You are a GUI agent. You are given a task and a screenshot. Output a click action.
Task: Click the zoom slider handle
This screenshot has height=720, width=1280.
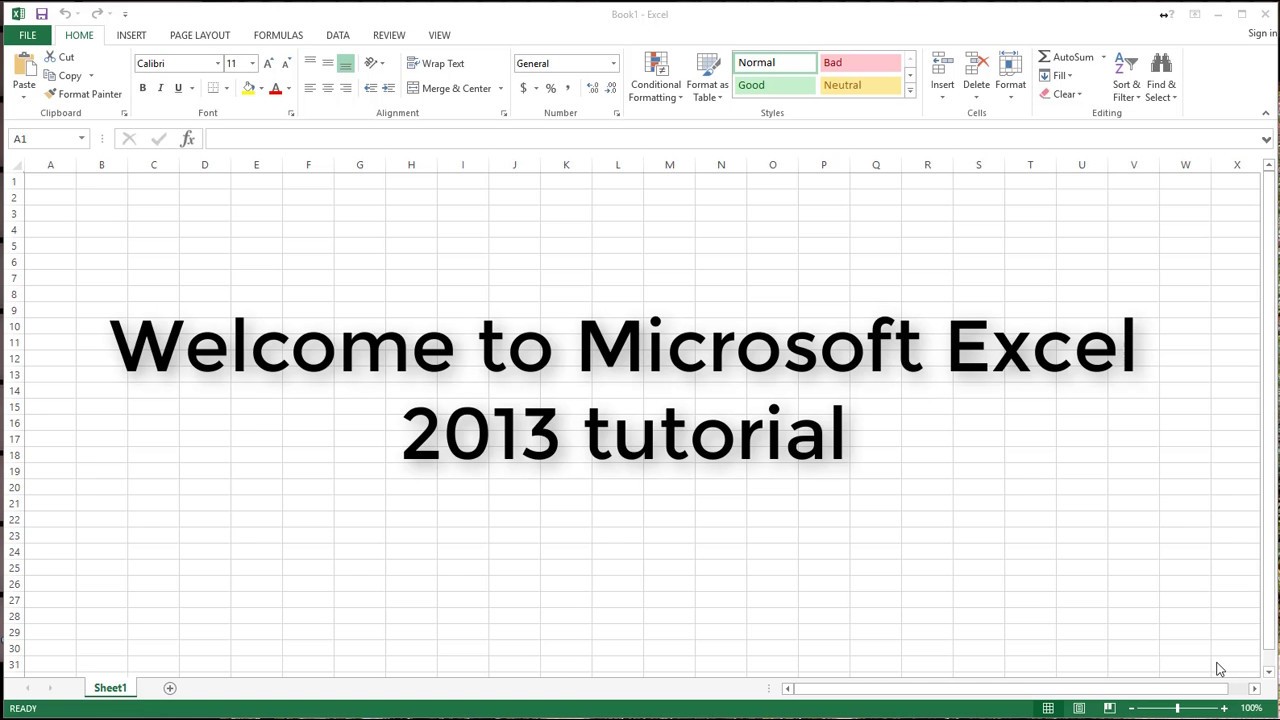coord(1177,708)
